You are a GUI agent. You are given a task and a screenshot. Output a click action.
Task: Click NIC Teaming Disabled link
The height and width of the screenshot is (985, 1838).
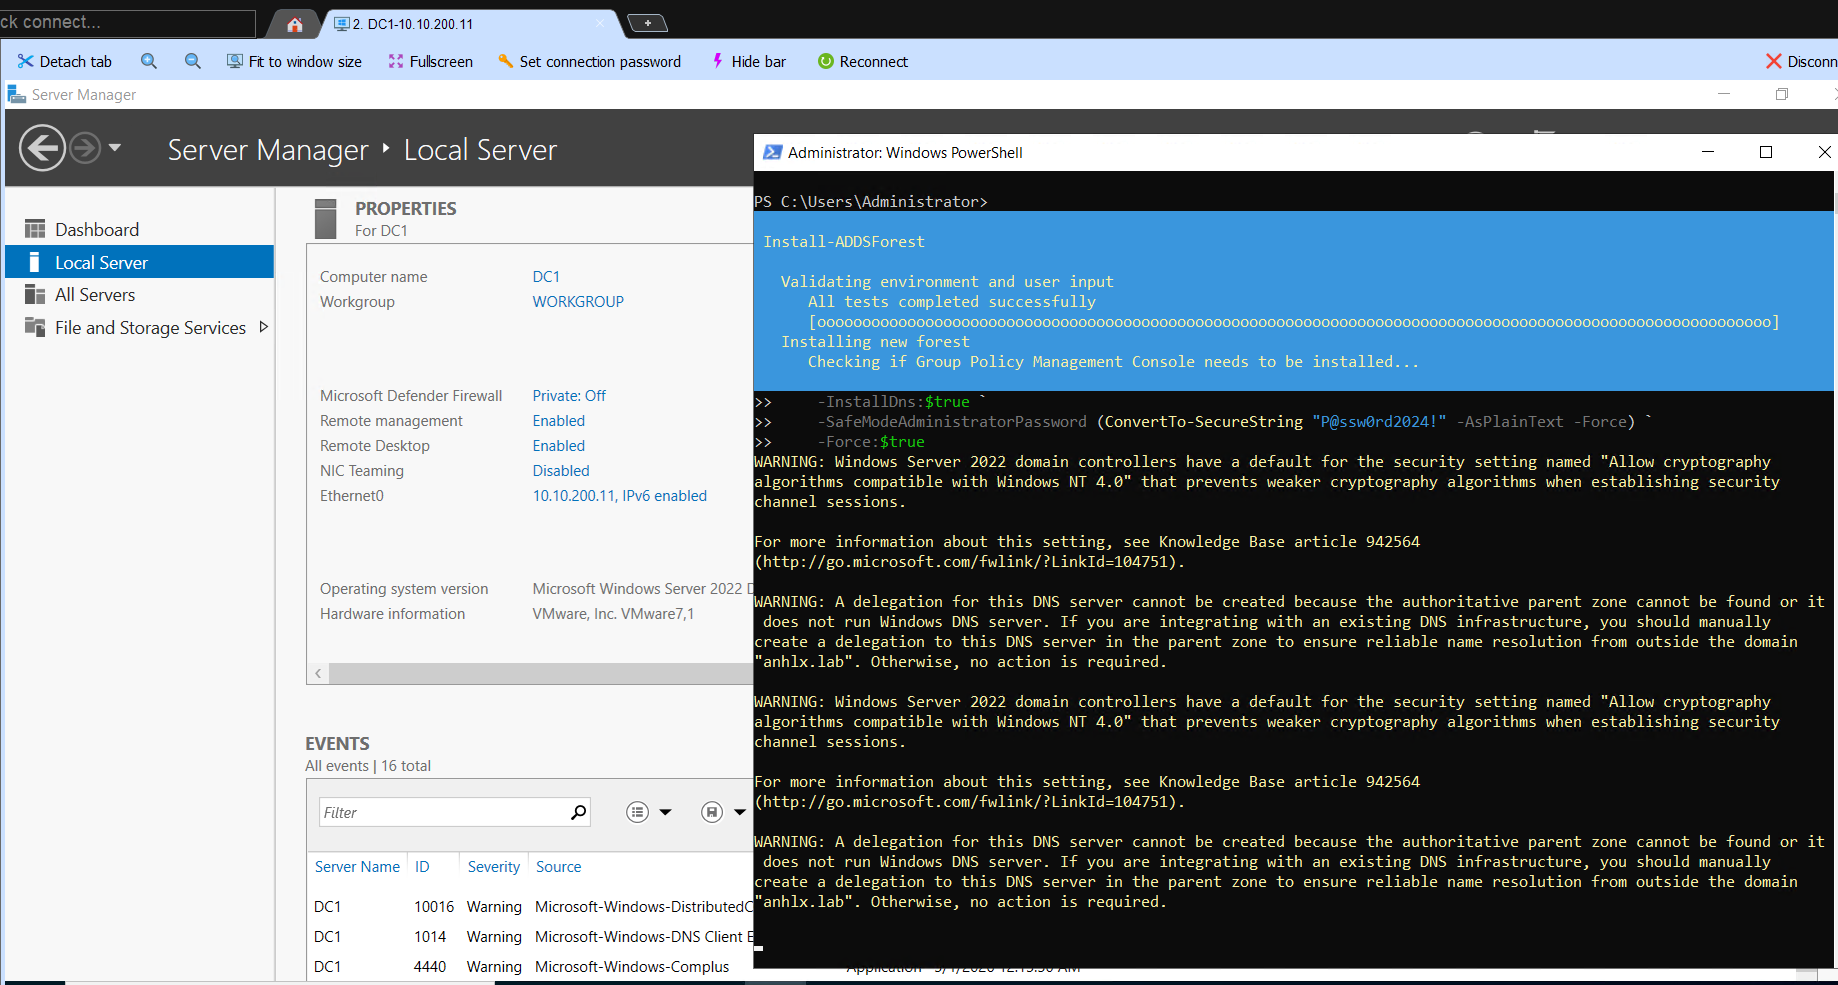point(561,471)
